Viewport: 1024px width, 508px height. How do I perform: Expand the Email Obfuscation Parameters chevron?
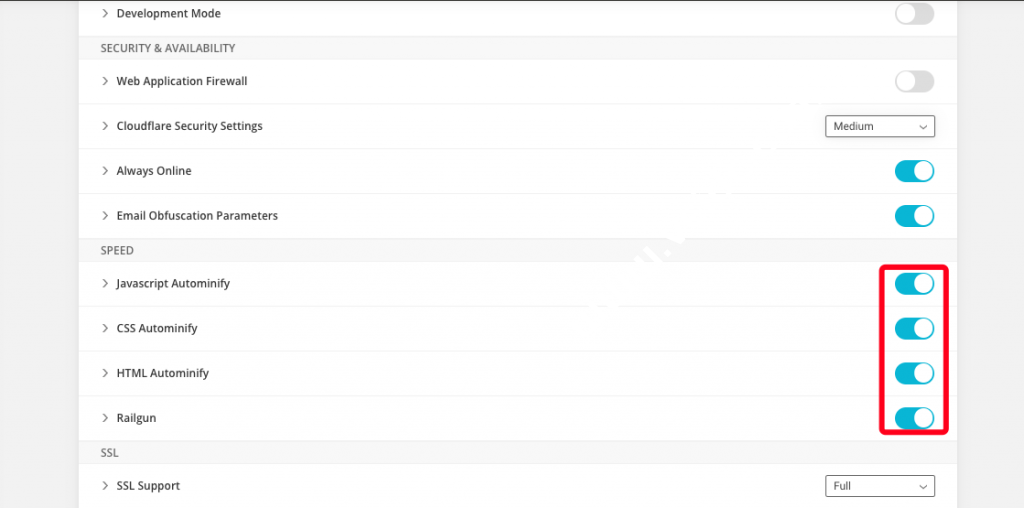[105, 216]
